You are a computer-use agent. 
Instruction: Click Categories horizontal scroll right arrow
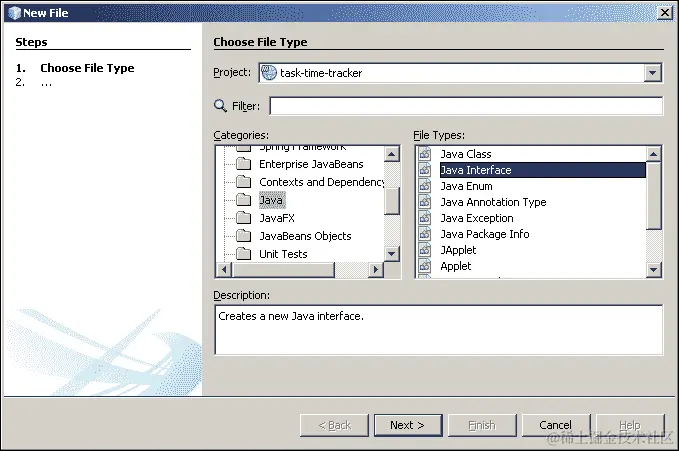(375, 269)
